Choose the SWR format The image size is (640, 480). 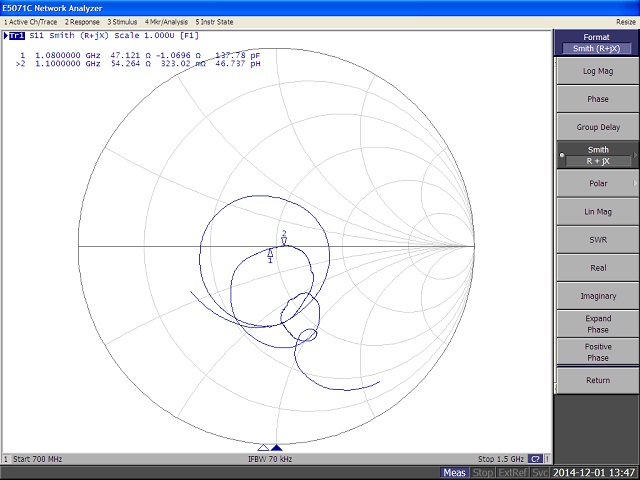pos(598,240)
